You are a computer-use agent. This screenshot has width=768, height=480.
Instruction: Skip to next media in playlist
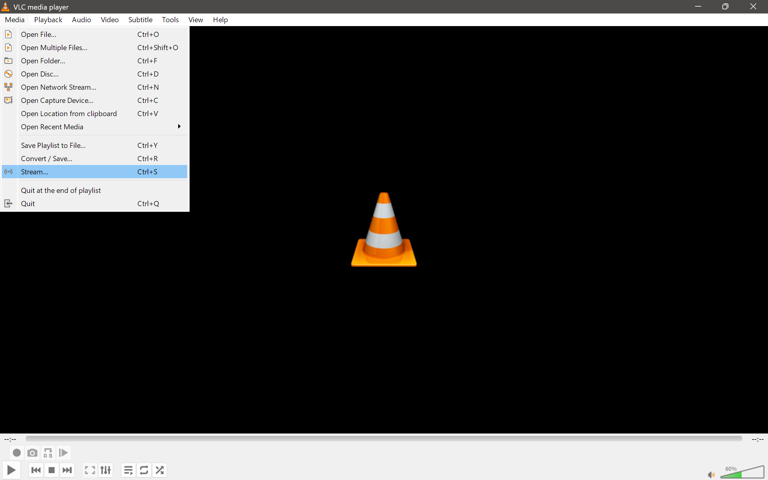[67, 470]
